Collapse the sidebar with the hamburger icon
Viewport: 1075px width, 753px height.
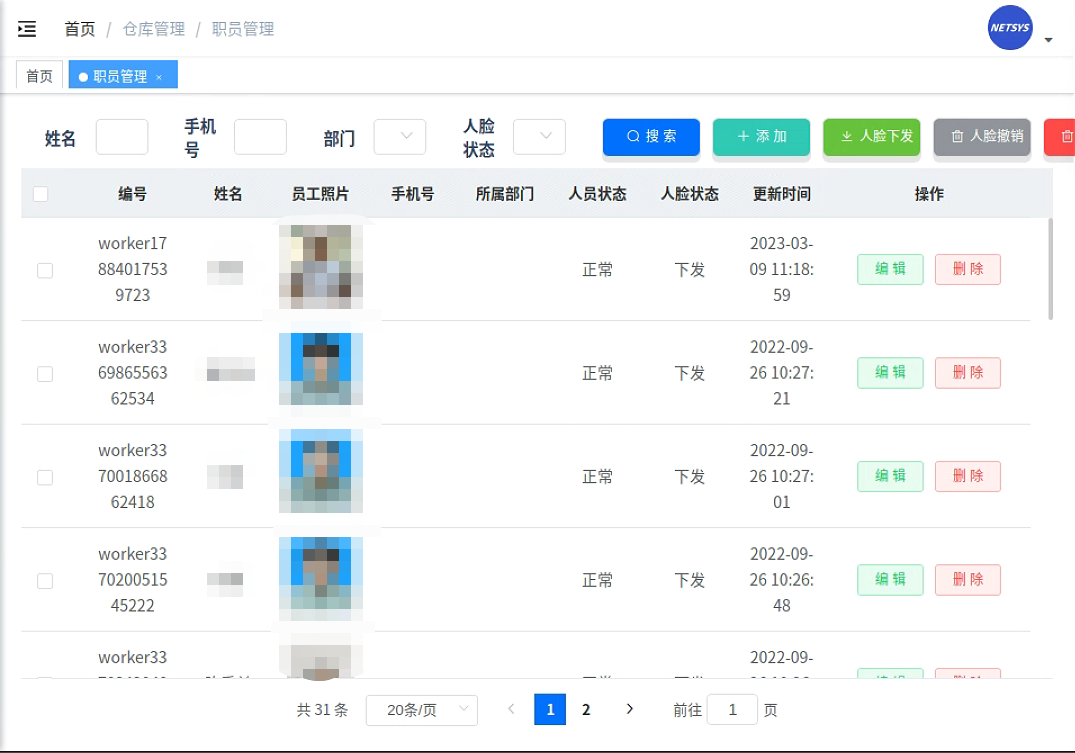point(27,29)
